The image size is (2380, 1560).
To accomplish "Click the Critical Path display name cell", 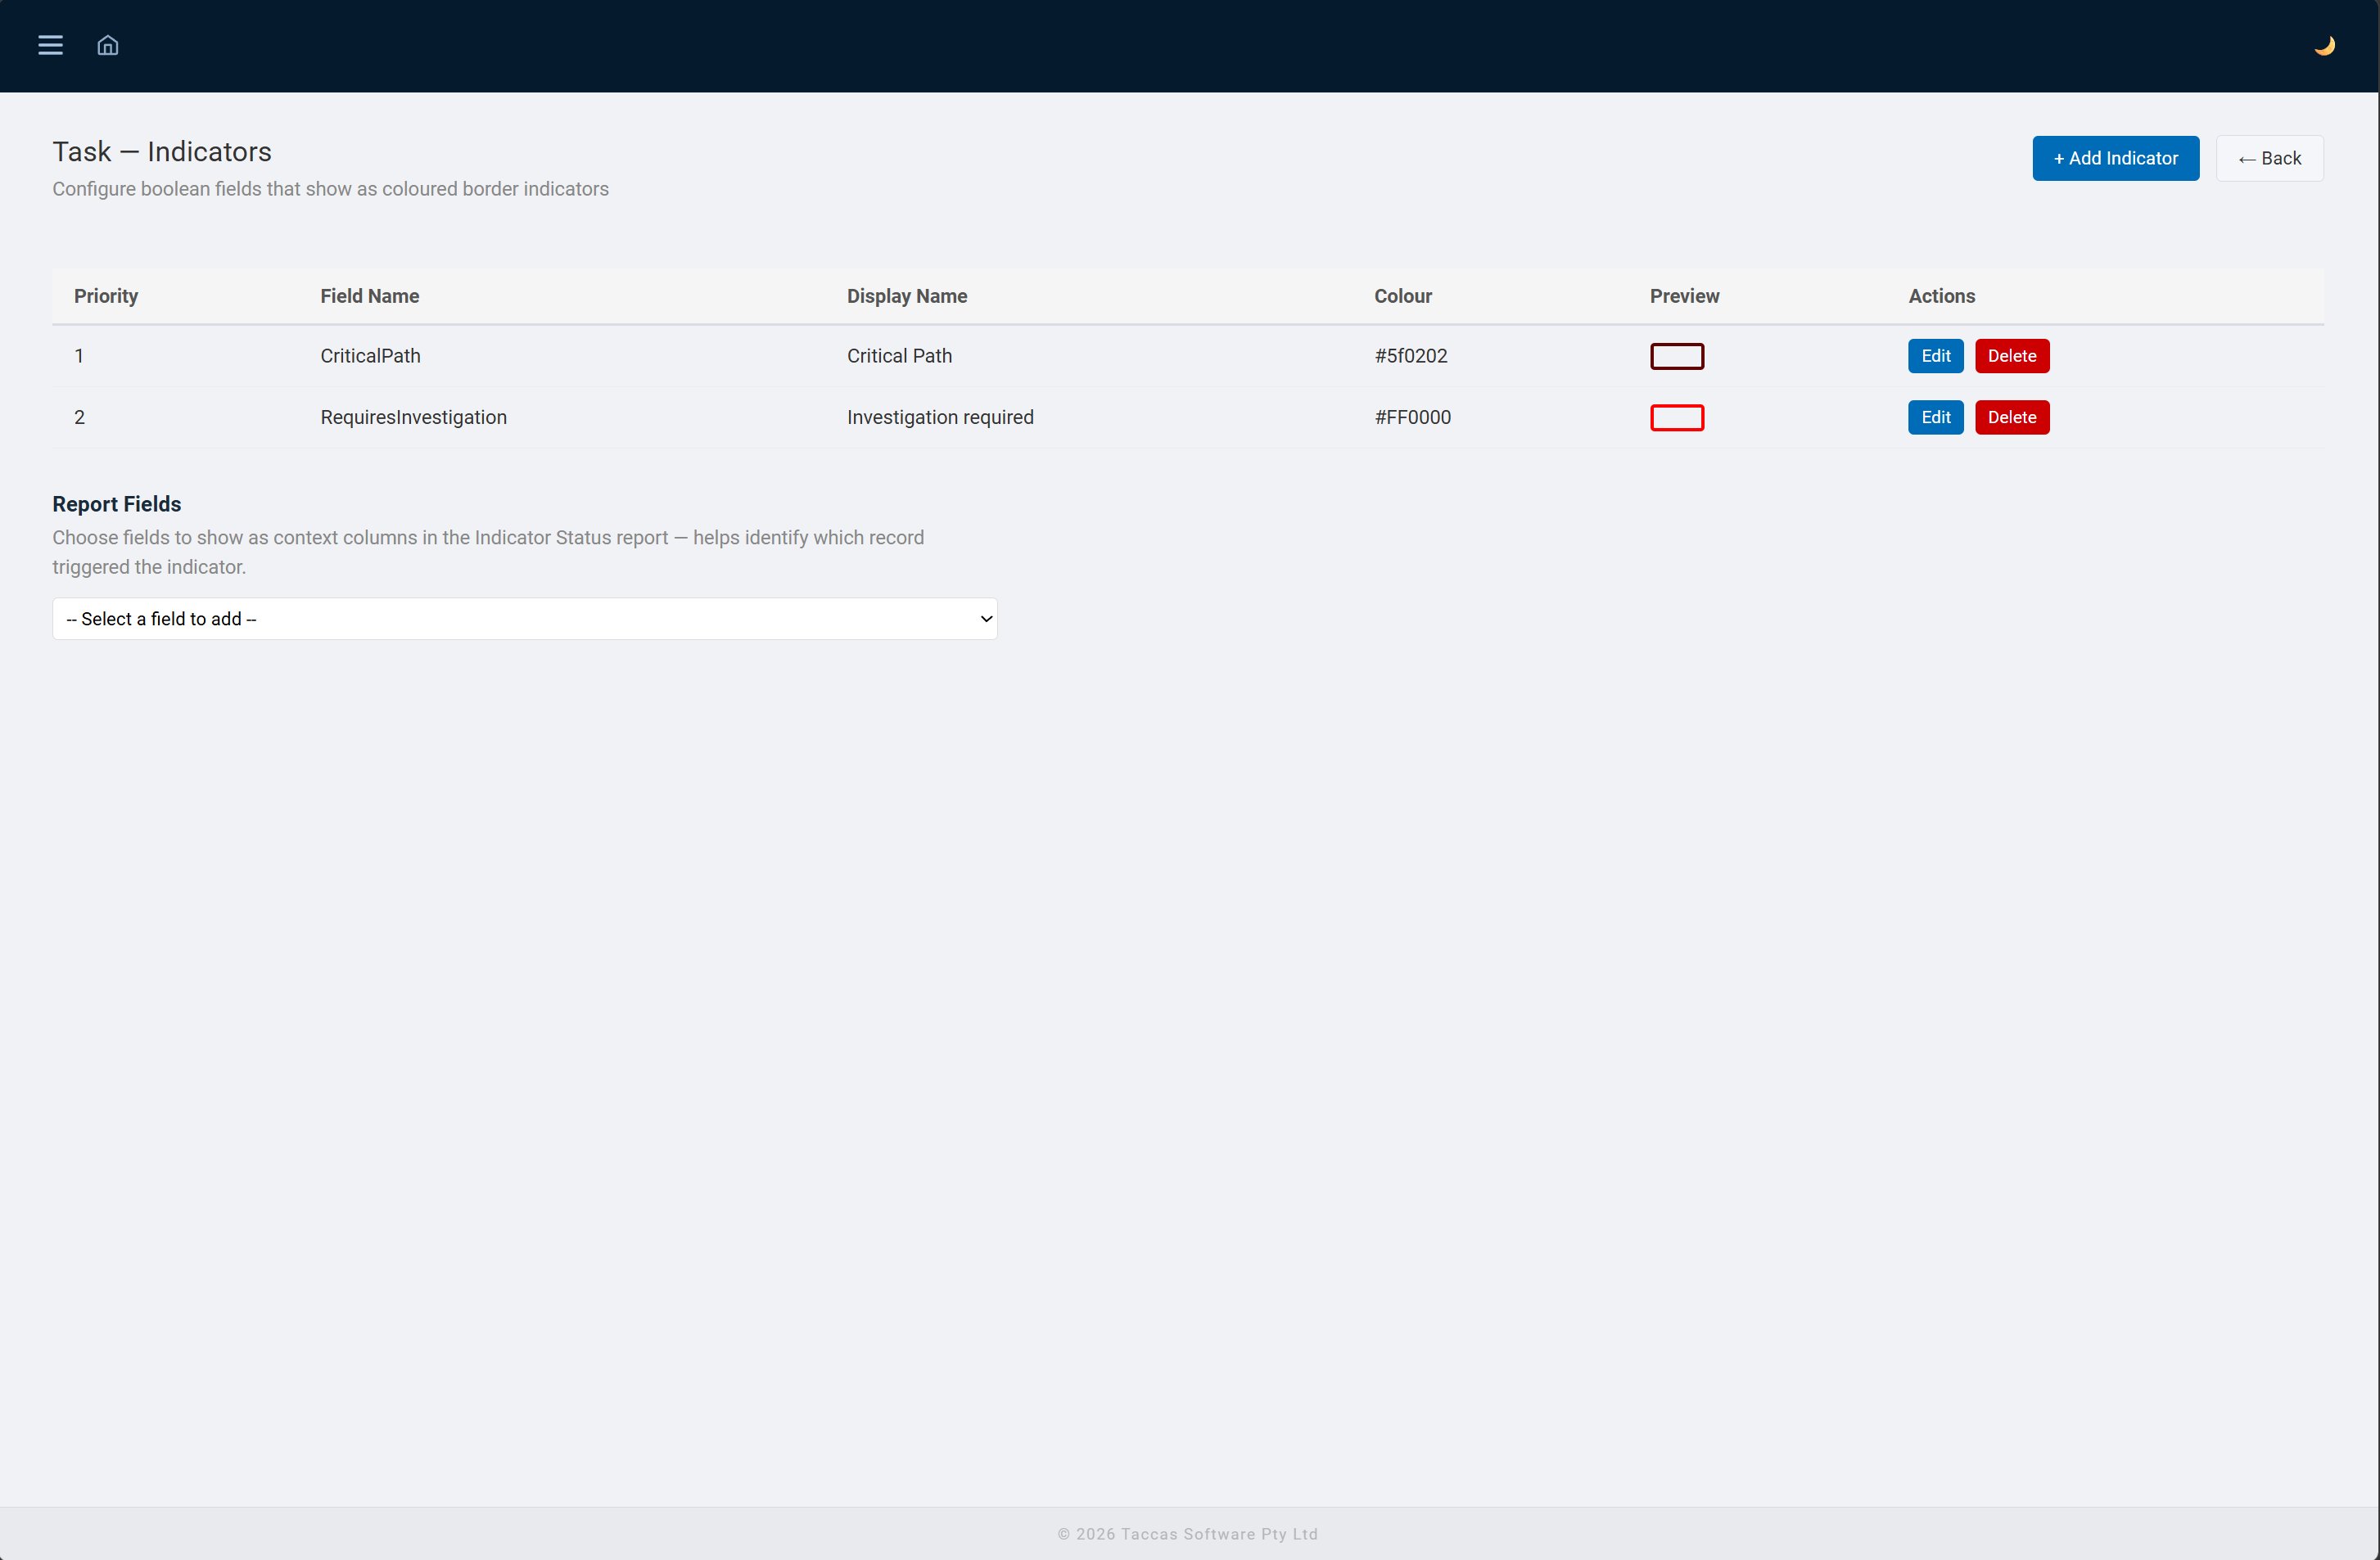I will coord(899,356).
